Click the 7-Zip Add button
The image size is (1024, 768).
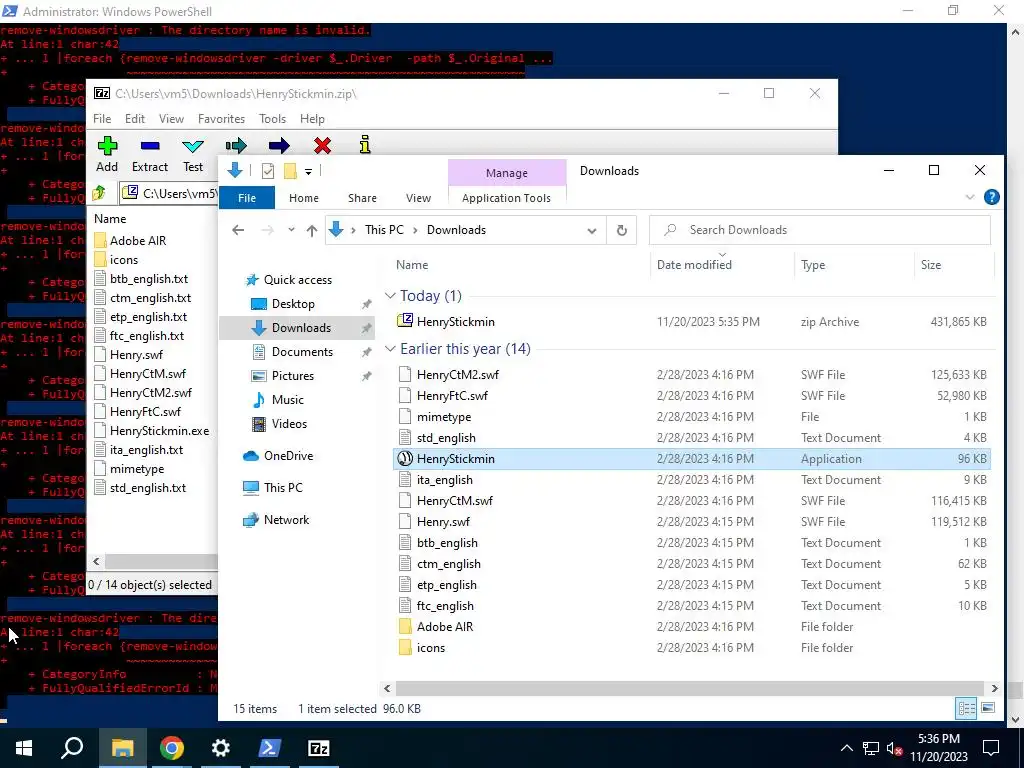(x=107, y=155)
